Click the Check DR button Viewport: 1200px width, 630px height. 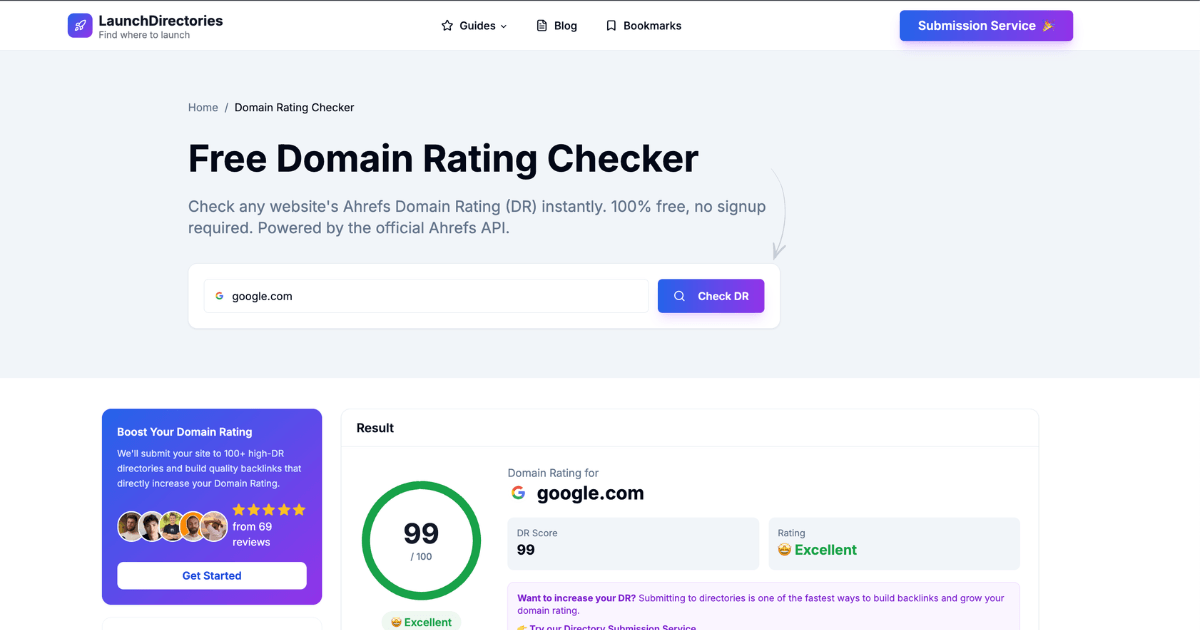pos(711,296)
